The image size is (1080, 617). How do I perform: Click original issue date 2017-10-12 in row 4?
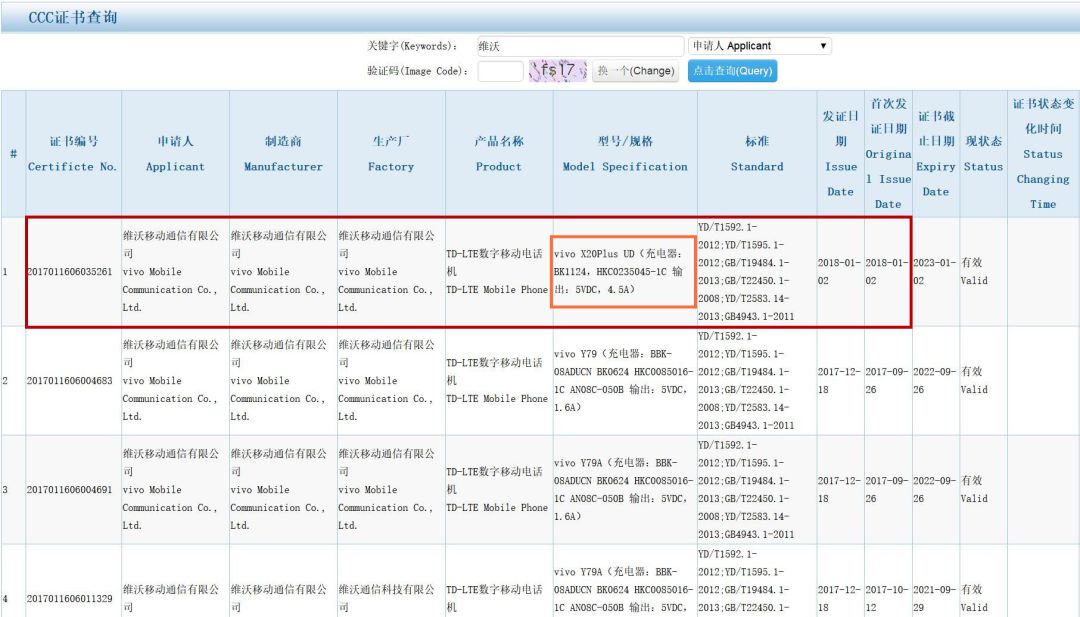(x=887, y=598)
